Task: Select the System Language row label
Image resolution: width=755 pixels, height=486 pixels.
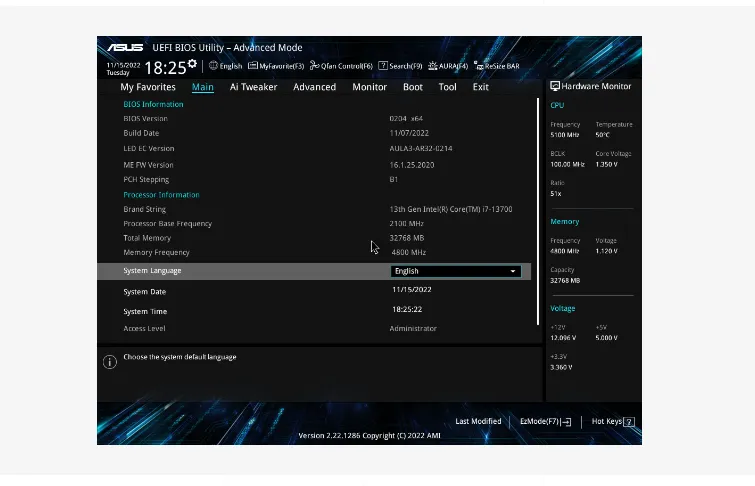Action: point(152,271)
